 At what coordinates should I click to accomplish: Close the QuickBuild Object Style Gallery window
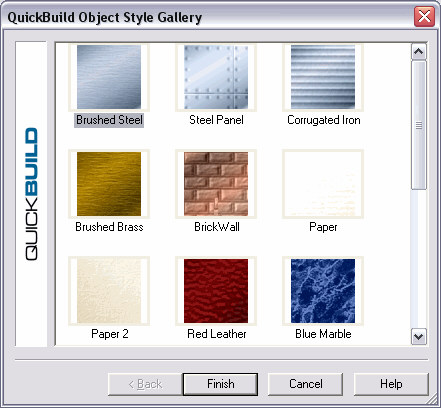tap(424, 16)
